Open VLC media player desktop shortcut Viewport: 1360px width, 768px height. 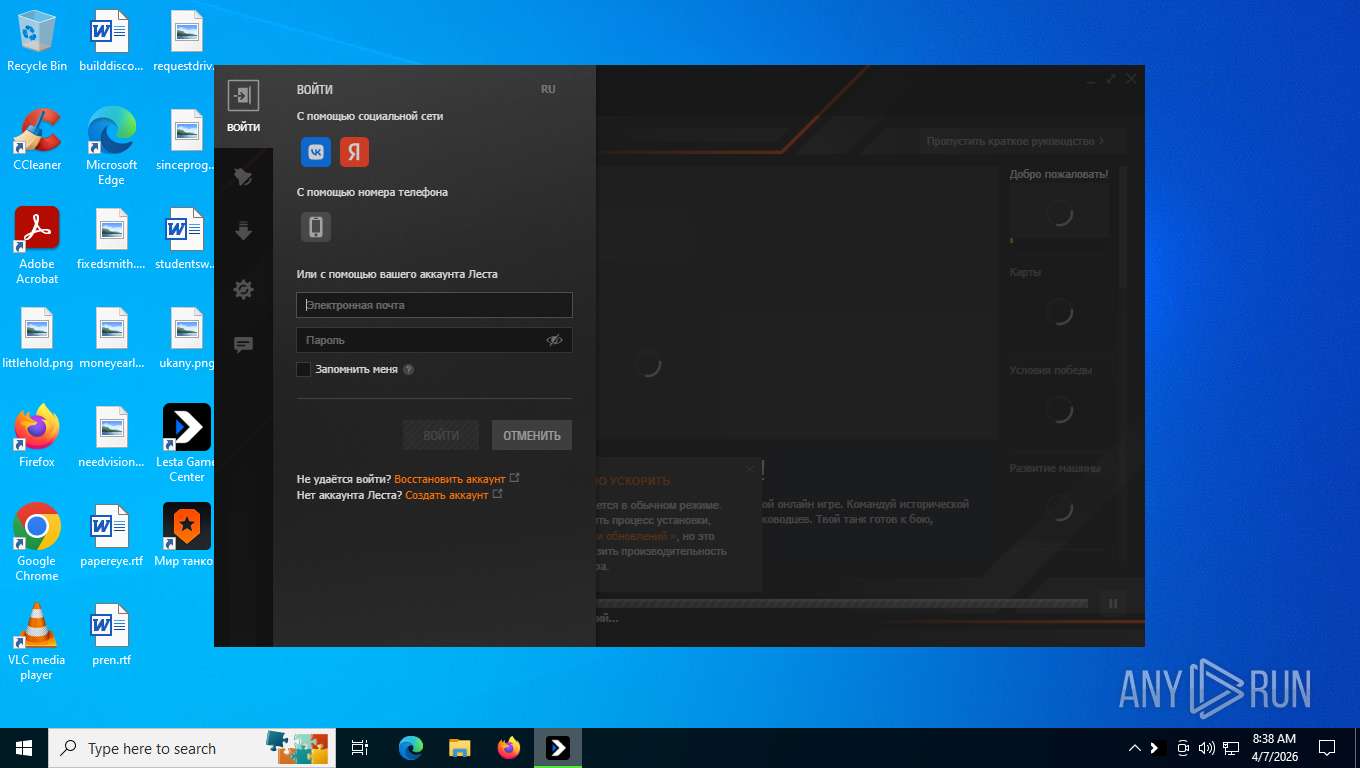point(37,642)
